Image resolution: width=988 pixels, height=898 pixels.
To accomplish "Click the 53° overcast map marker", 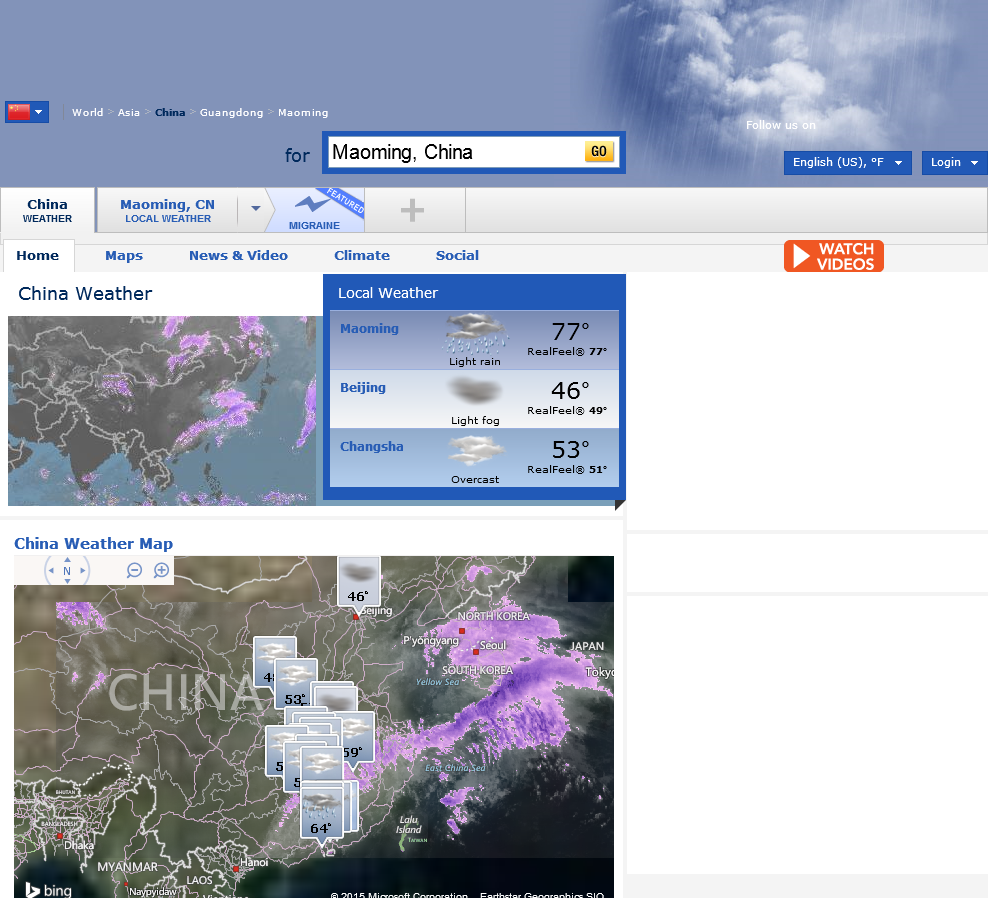I will coord(296,684).
